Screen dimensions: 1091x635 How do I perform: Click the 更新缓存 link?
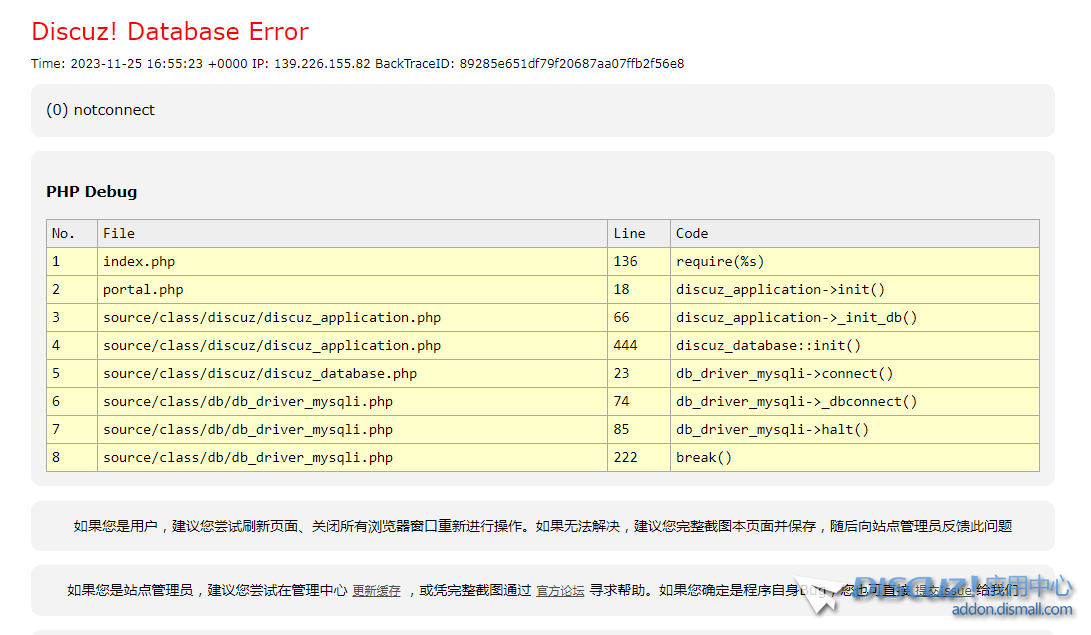pos(376,590)
